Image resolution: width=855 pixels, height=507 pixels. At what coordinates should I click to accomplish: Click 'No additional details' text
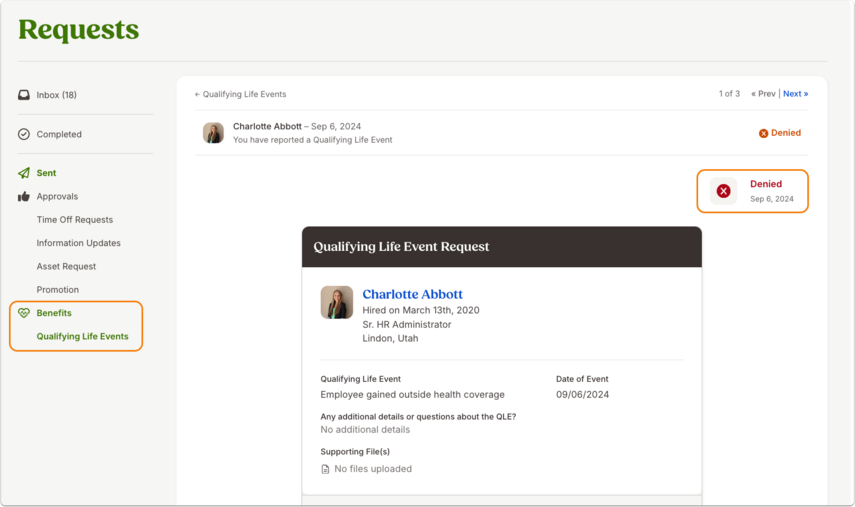(x=365, y=430)
